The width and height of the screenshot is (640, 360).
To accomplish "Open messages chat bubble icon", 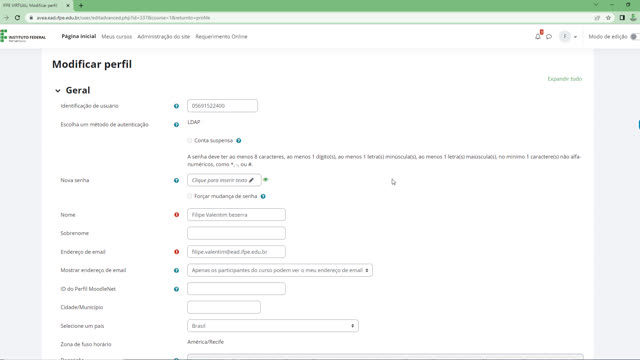I will pos(549,37).
